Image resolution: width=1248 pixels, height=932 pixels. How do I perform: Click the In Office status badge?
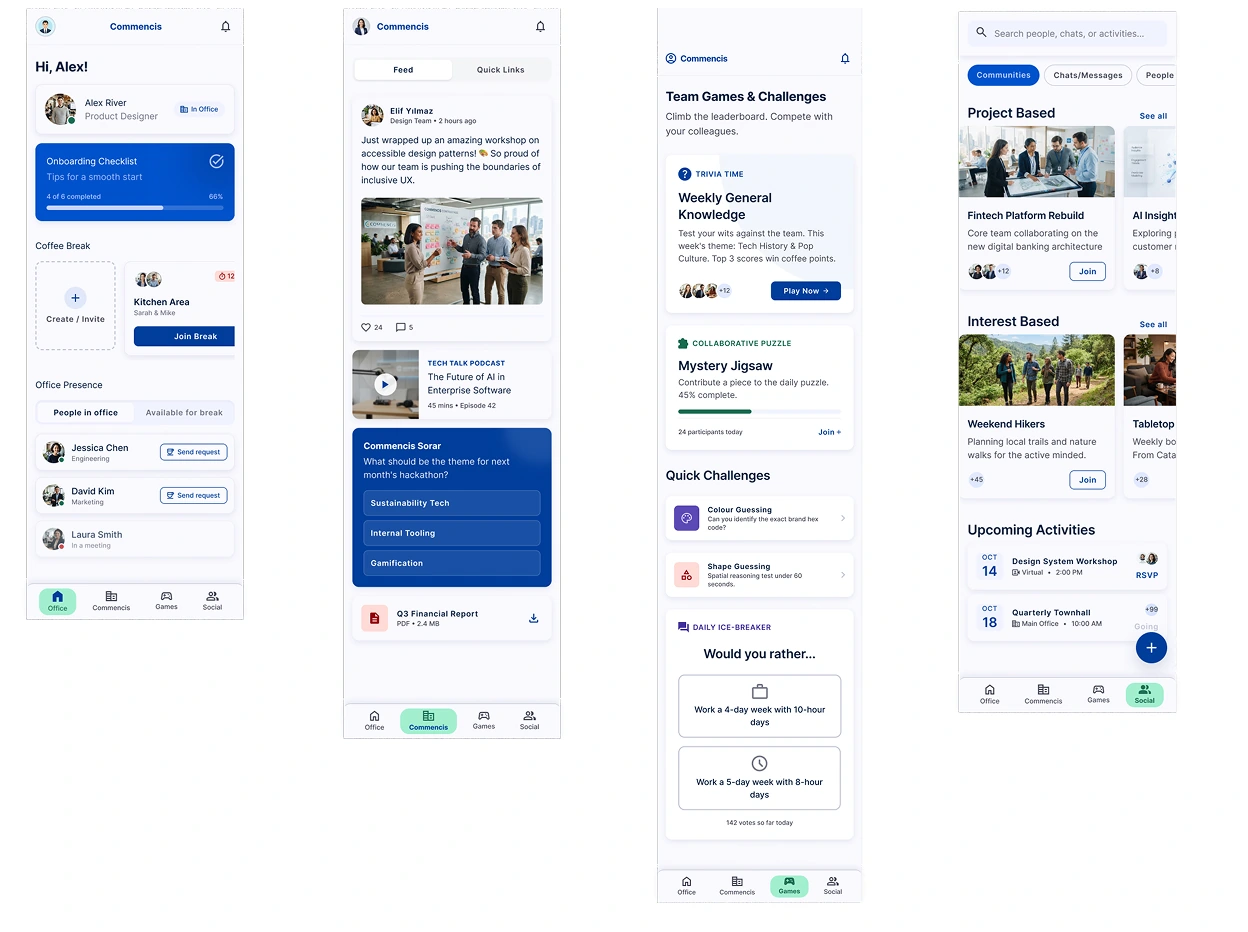[198, 109]
